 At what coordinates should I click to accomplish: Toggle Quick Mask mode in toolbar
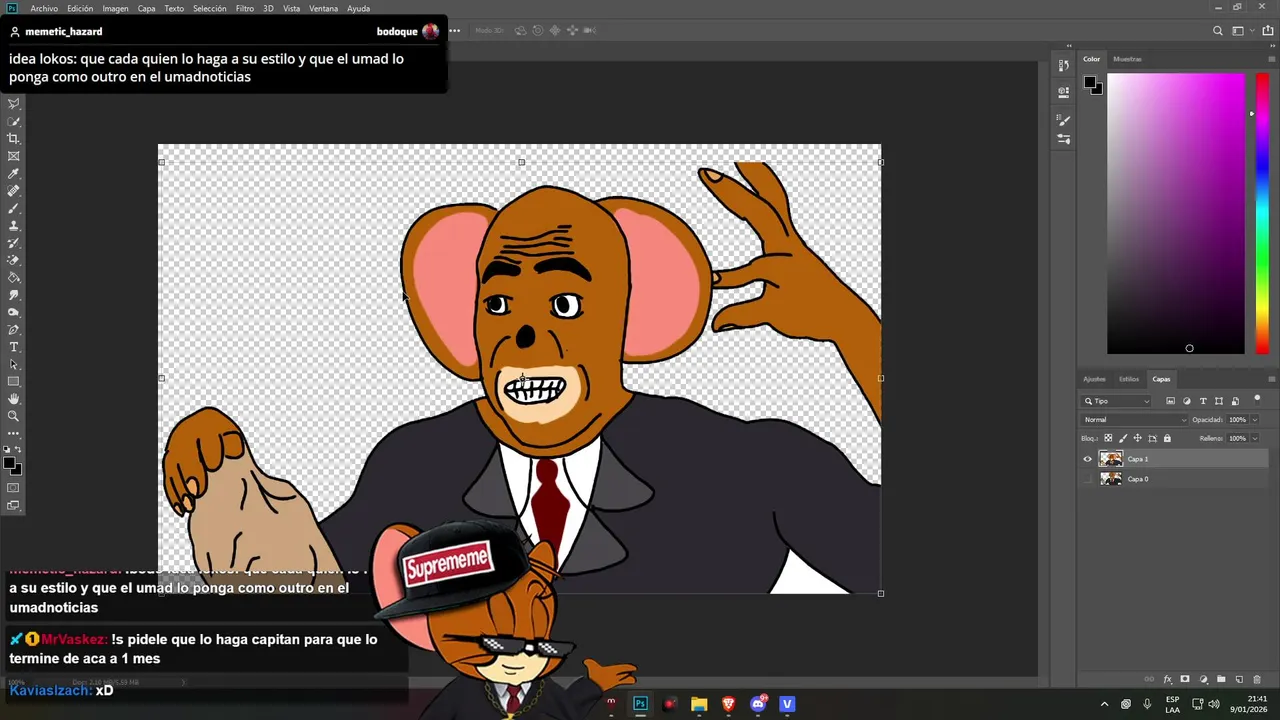[x=14, y=488]
